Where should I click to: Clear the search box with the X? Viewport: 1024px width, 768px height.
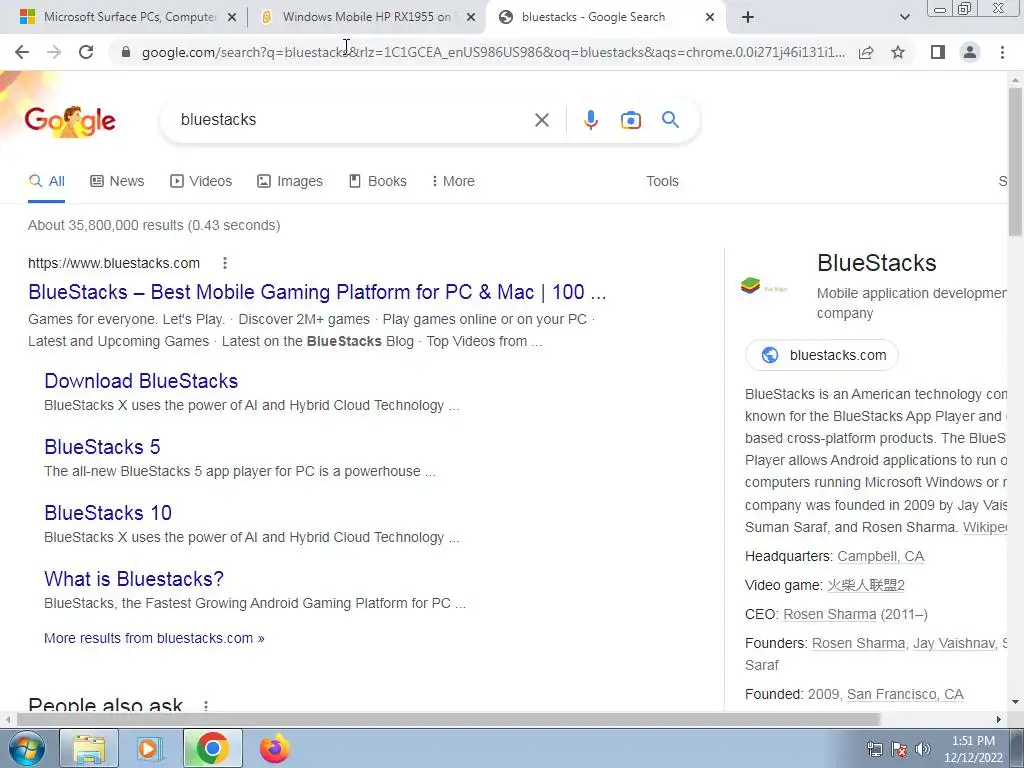(x=541, y=120)
